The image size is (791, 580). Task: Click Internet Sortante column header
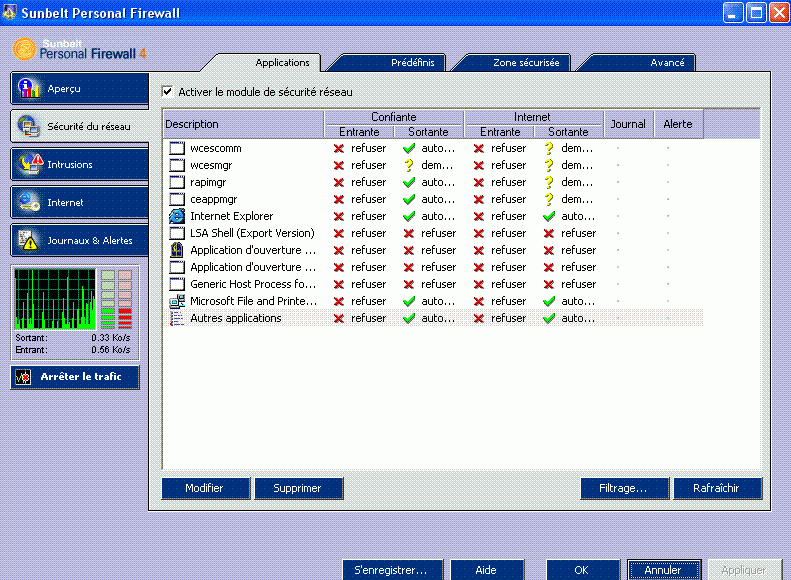pyautogui.click(x=569, y=132)
